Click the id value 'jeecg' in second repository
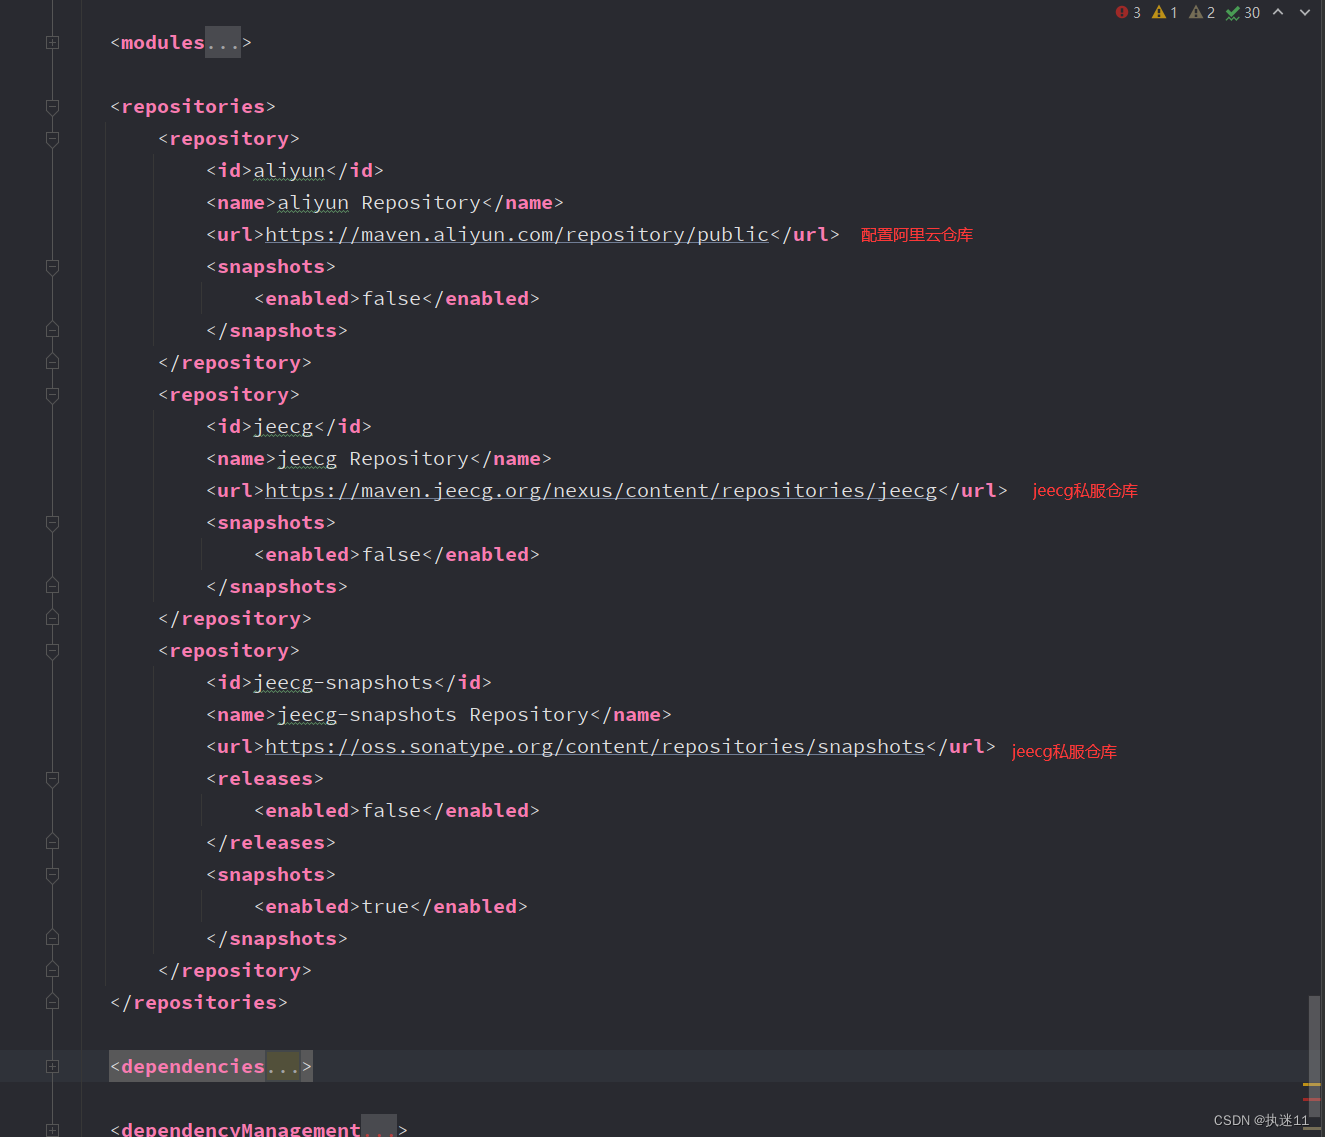The image size is (1325, 1137). [x=283, y=427]
